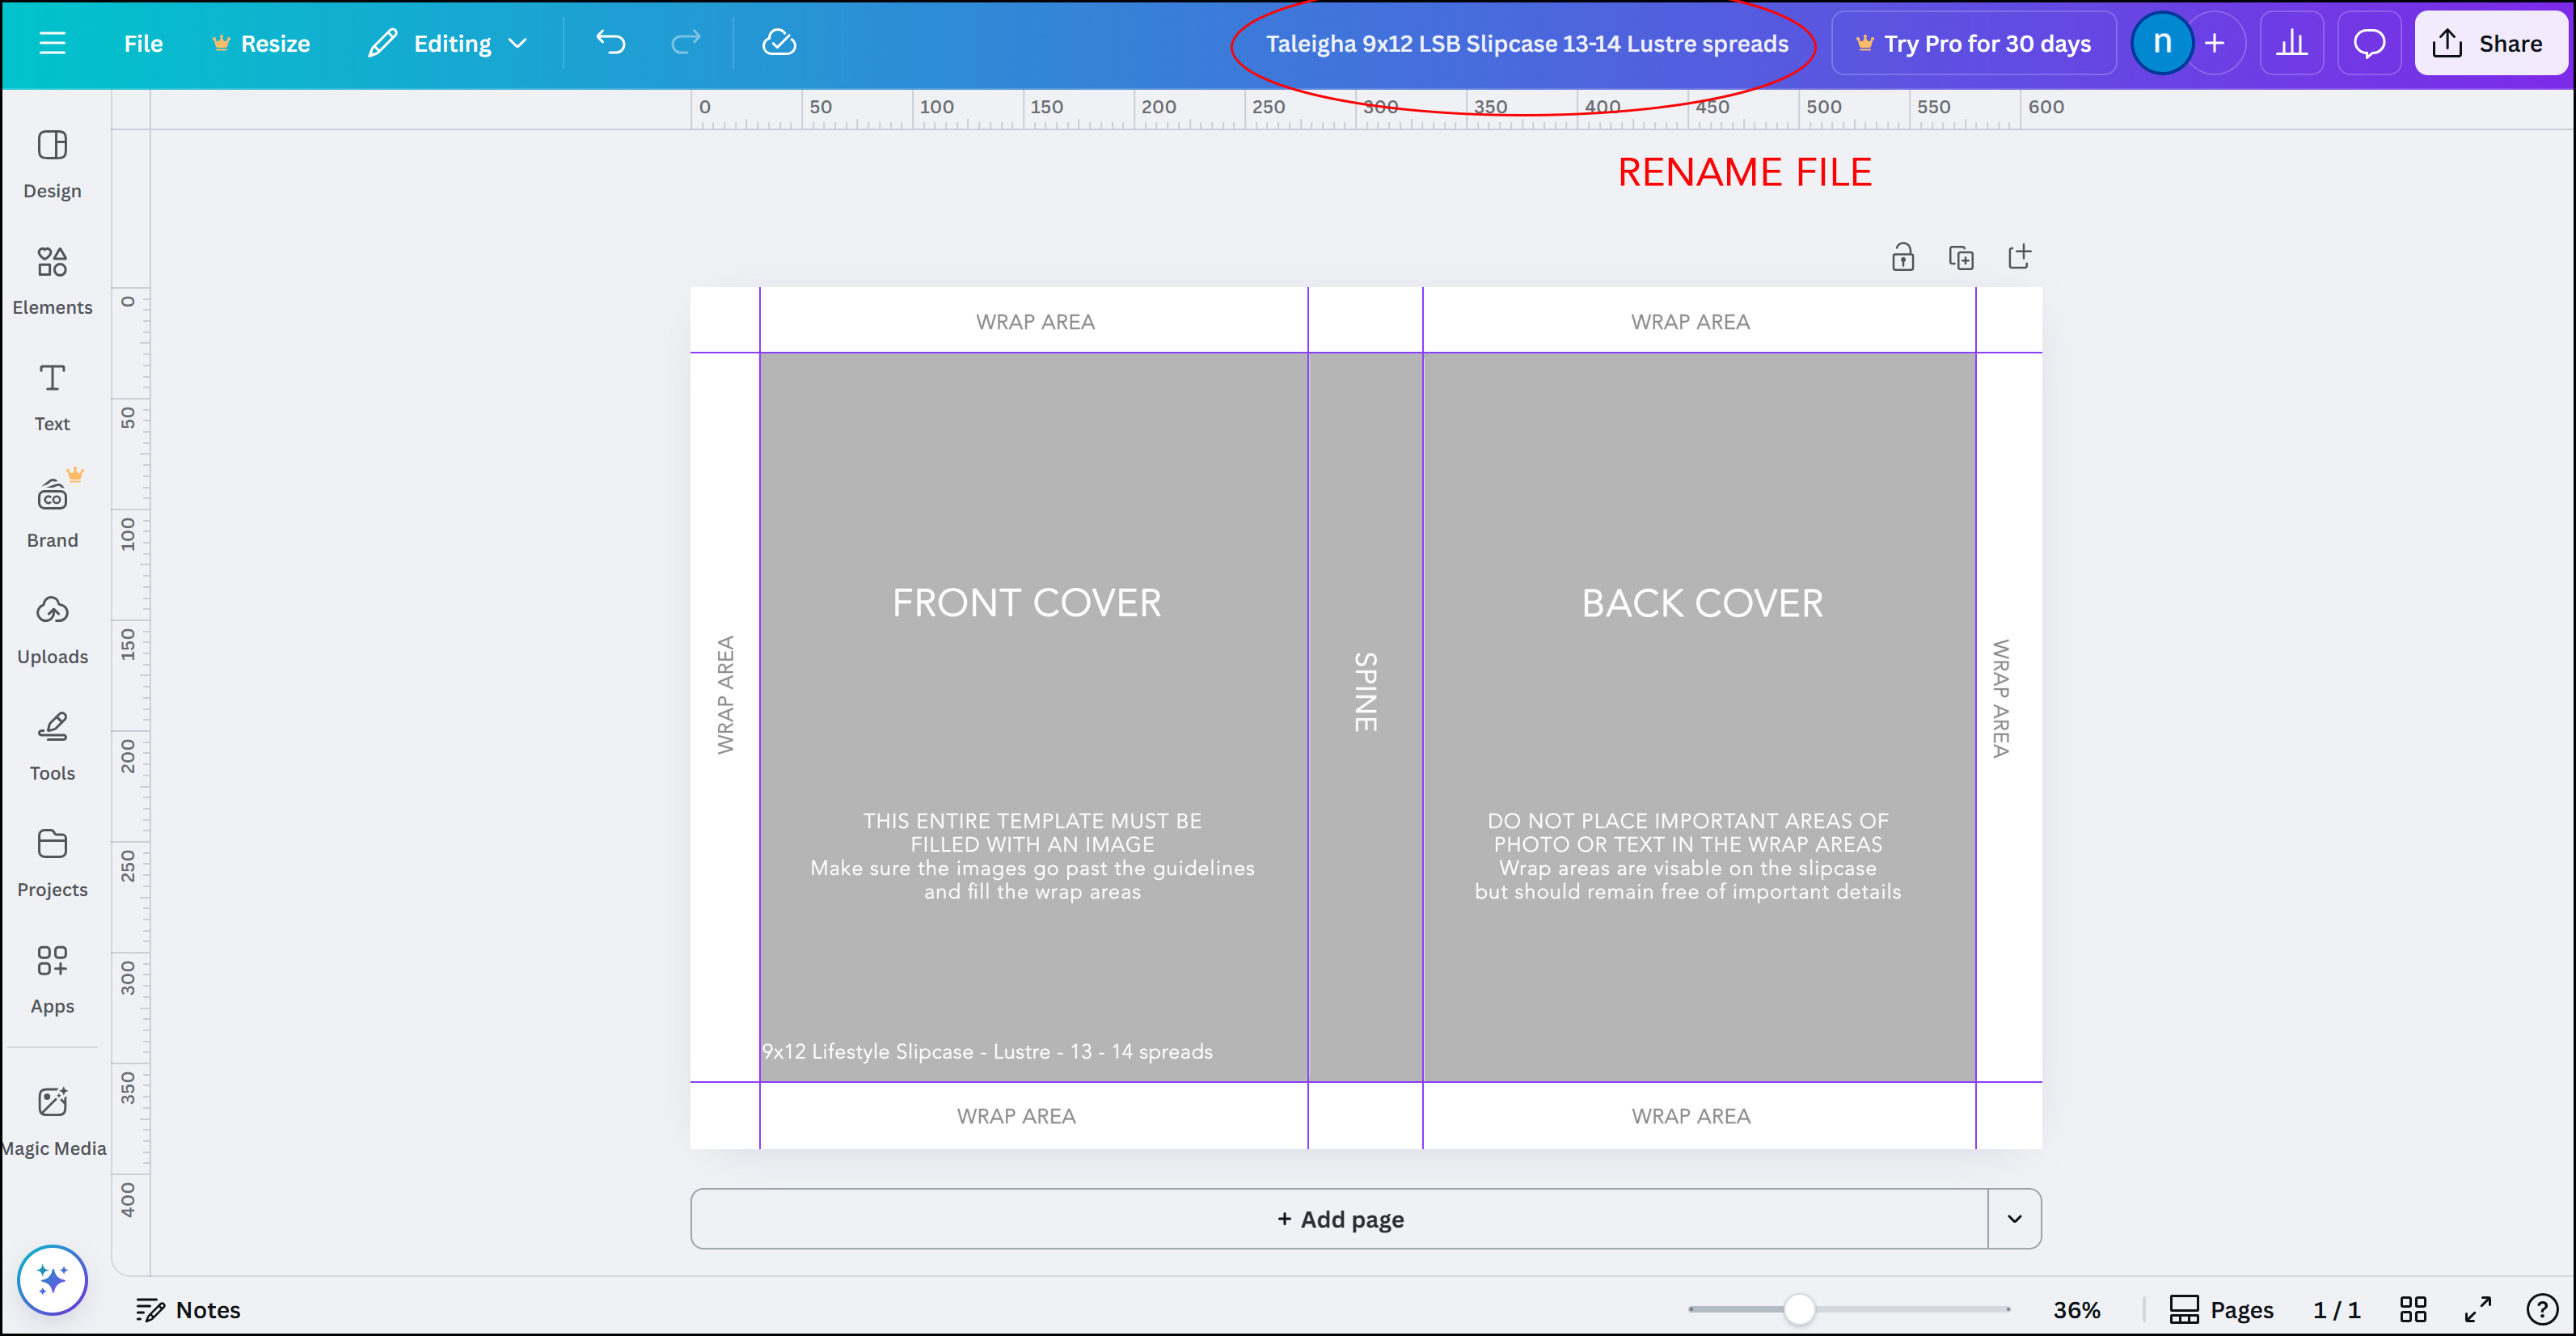The height and width of the screenshot is (1336, 2576).
Task: Open the Elements panel
Action: coord(52,281)
